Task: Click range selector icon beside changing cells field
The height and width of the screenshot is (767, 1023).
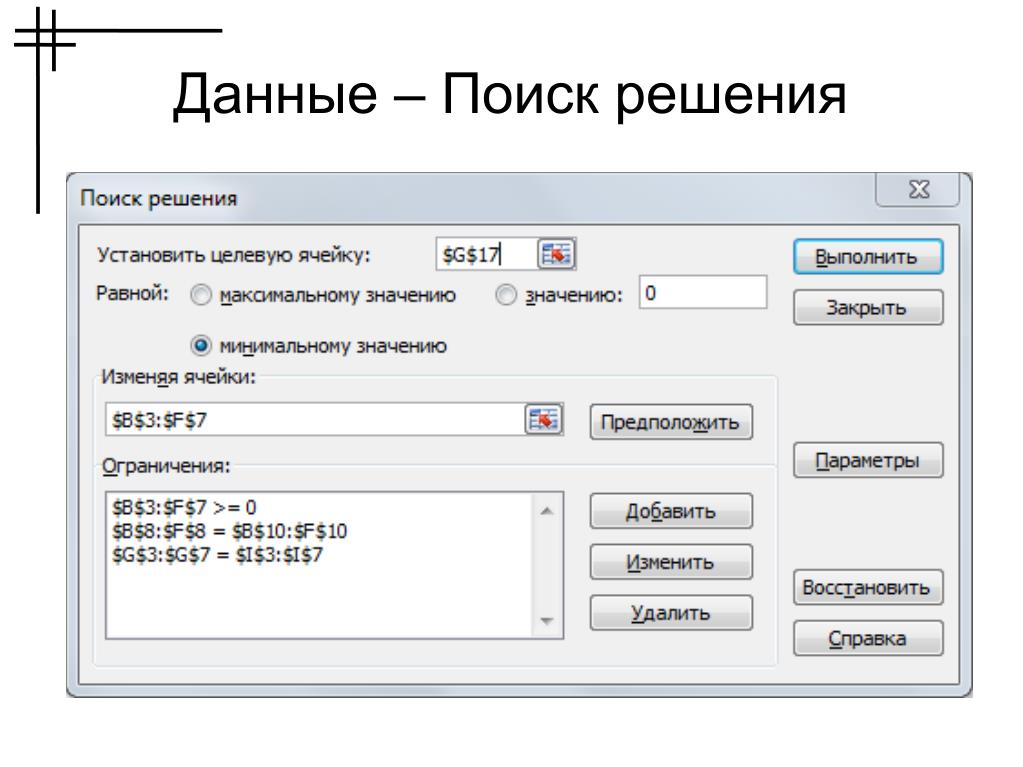Action: tap(543, 420)
